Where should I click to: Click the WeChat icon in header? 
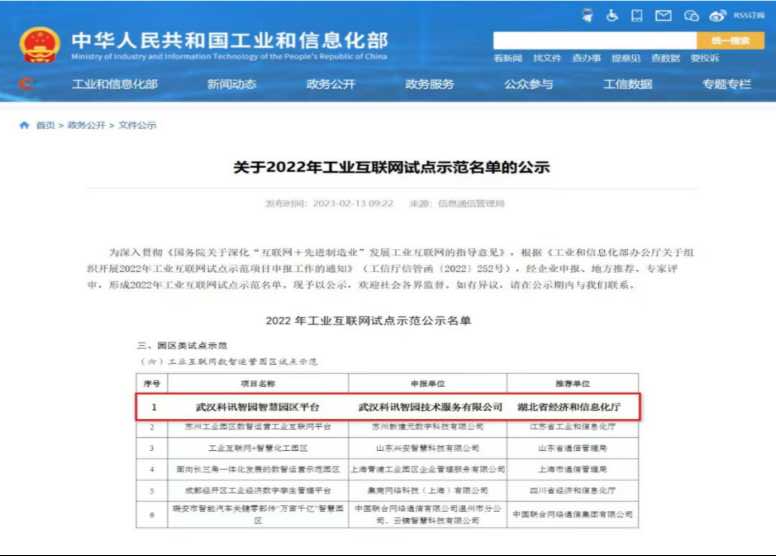[691, 16]
